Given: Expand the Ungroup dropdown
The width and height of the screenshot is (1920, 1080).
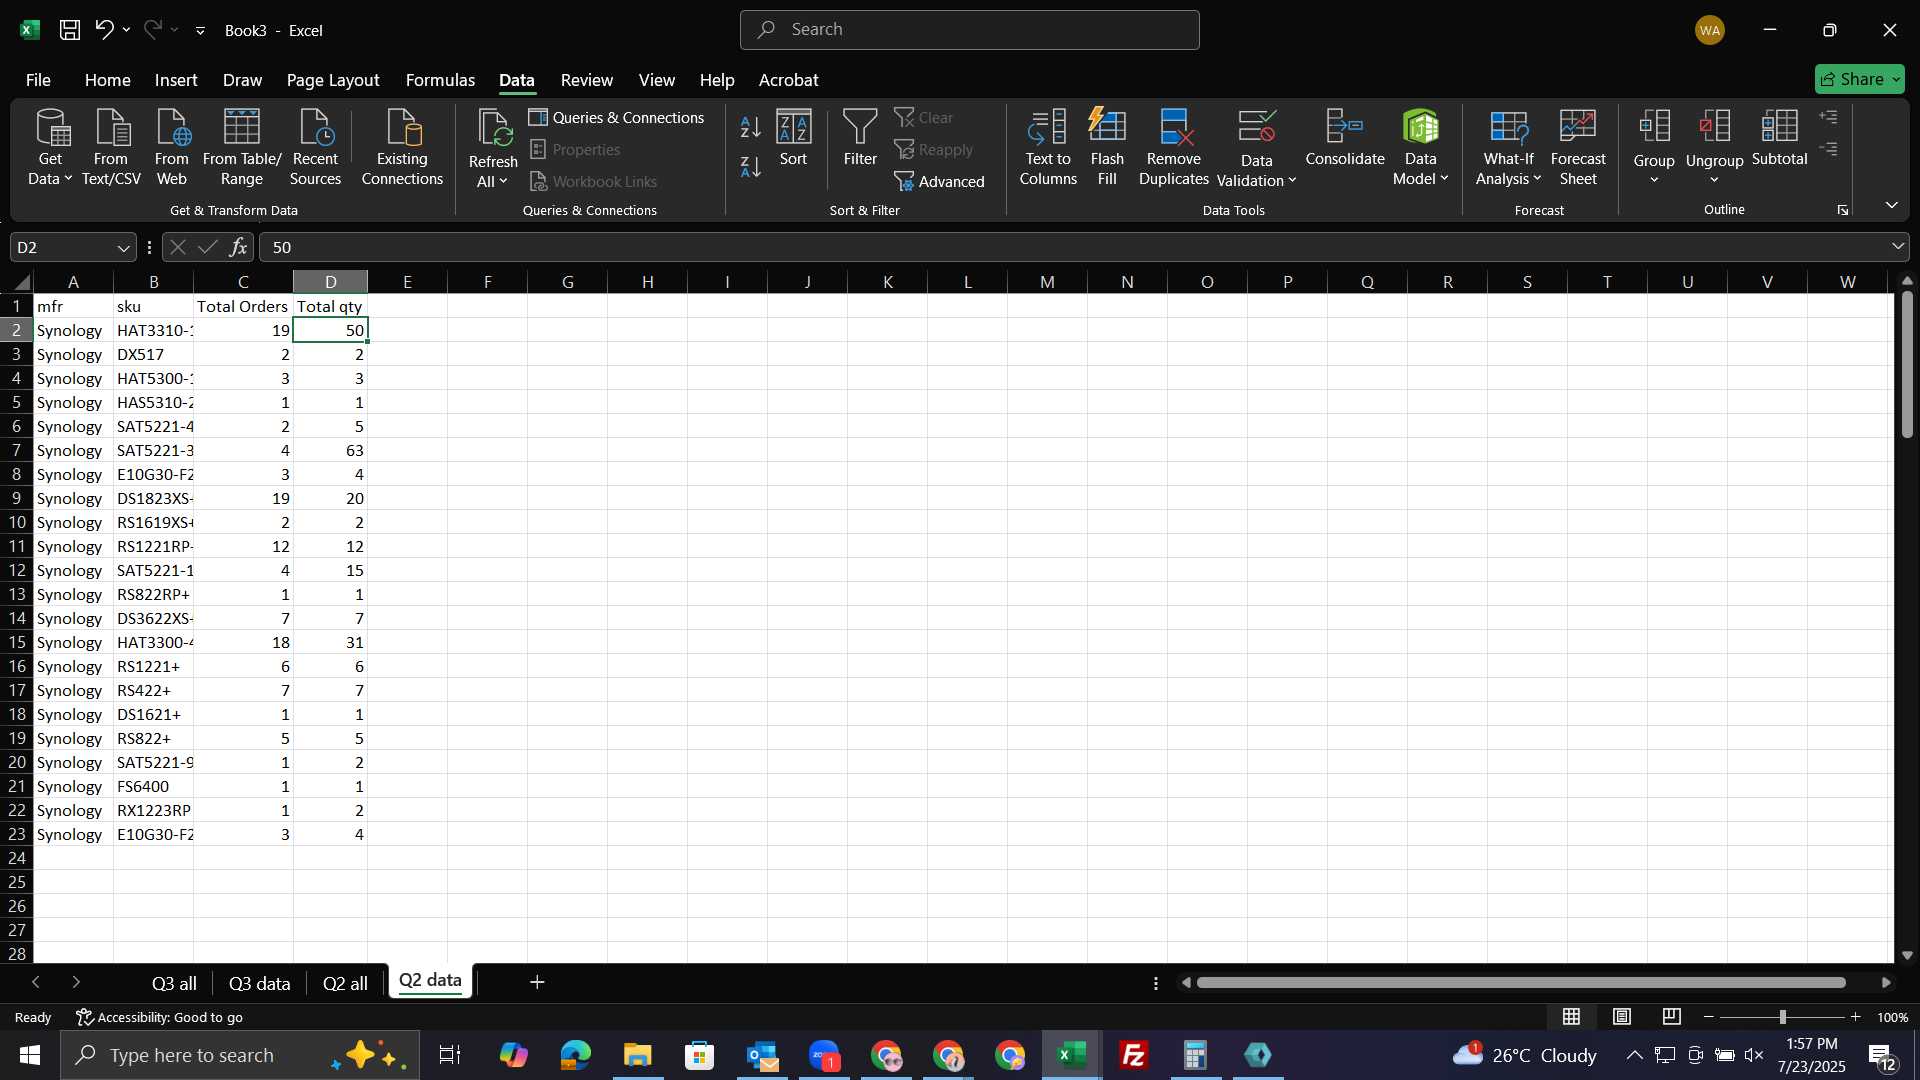Looking at the screenshot, I should coord(1714,180).
